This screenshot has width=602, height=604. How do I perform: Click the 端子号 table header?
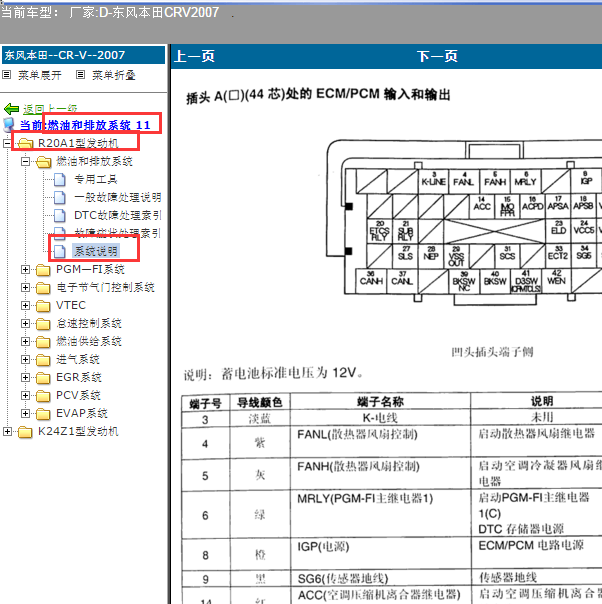205,404
